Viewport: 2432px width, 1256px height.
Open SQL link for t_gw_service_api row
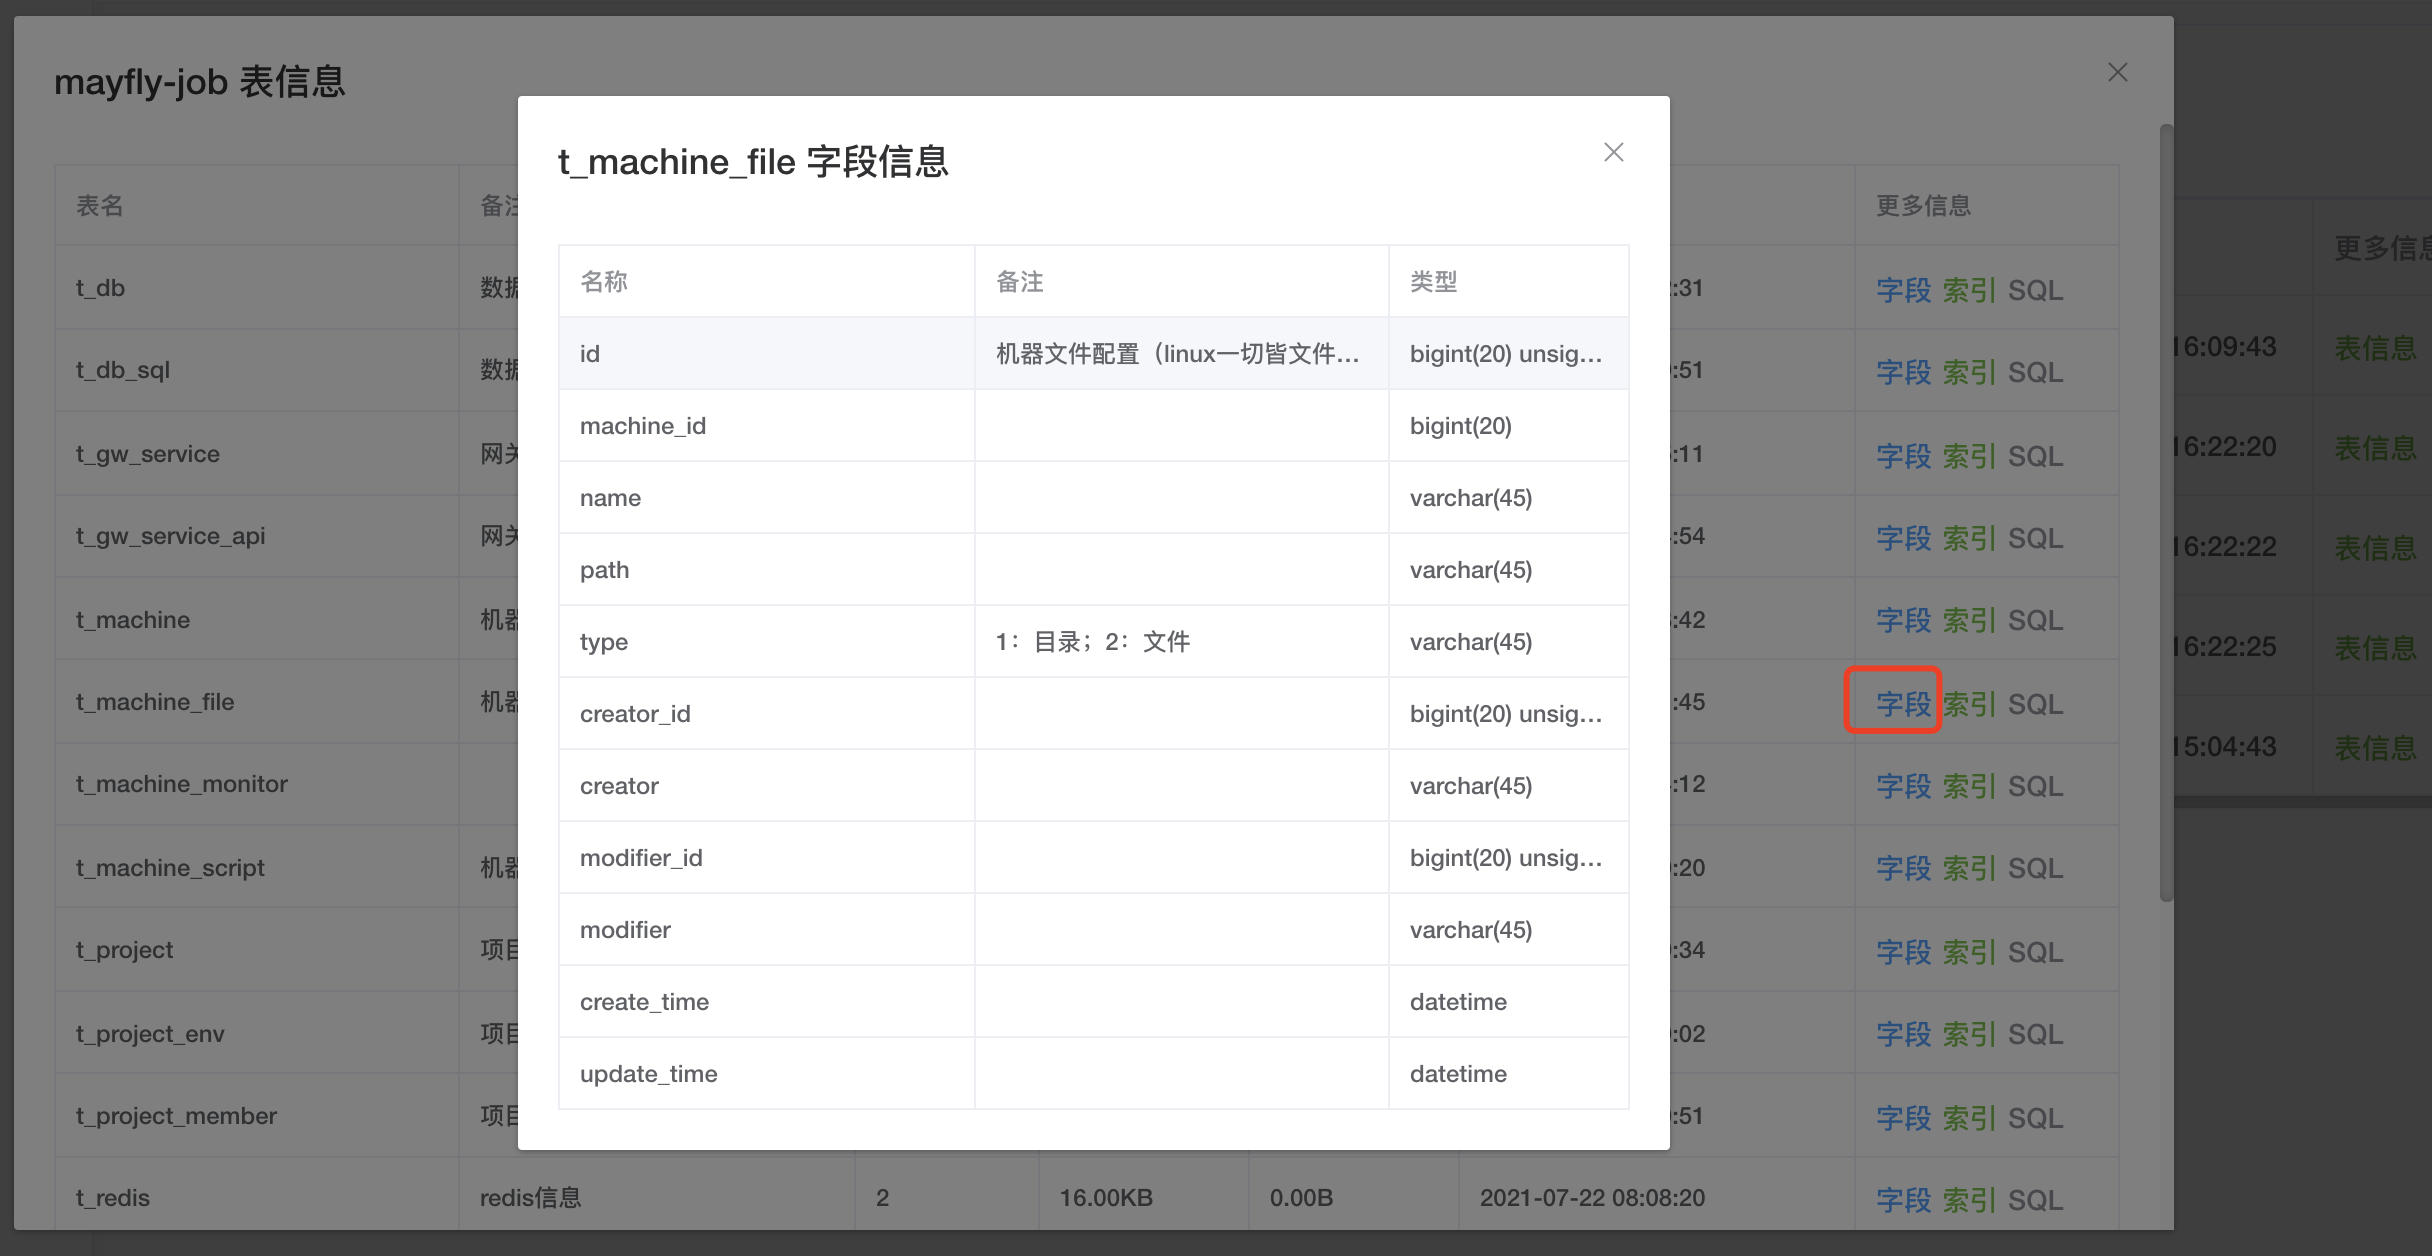[2035, 538]
